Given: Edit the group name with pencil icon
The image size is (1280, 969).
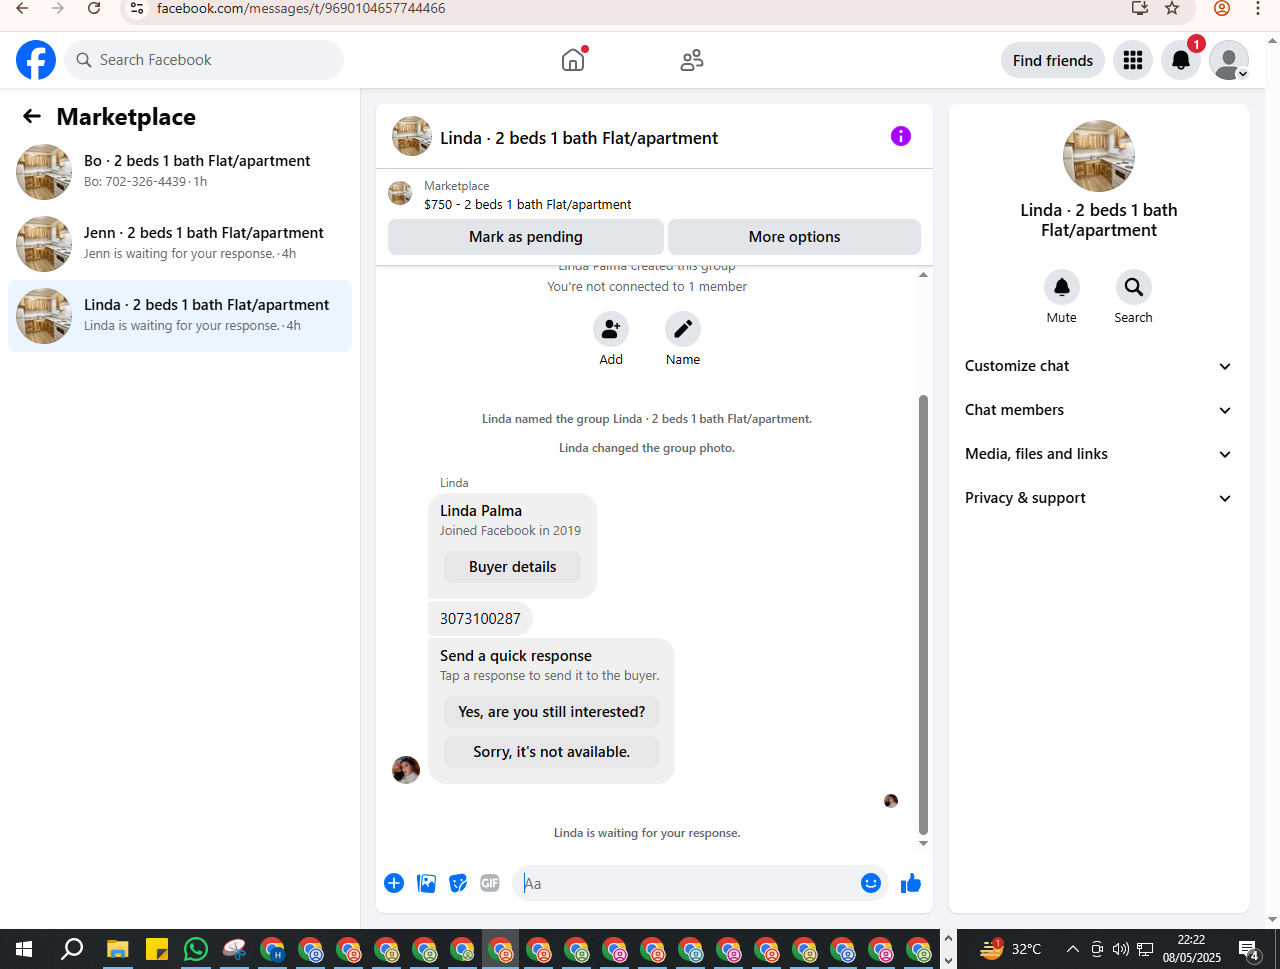Looking at the screenshot, I should point(683,329).
